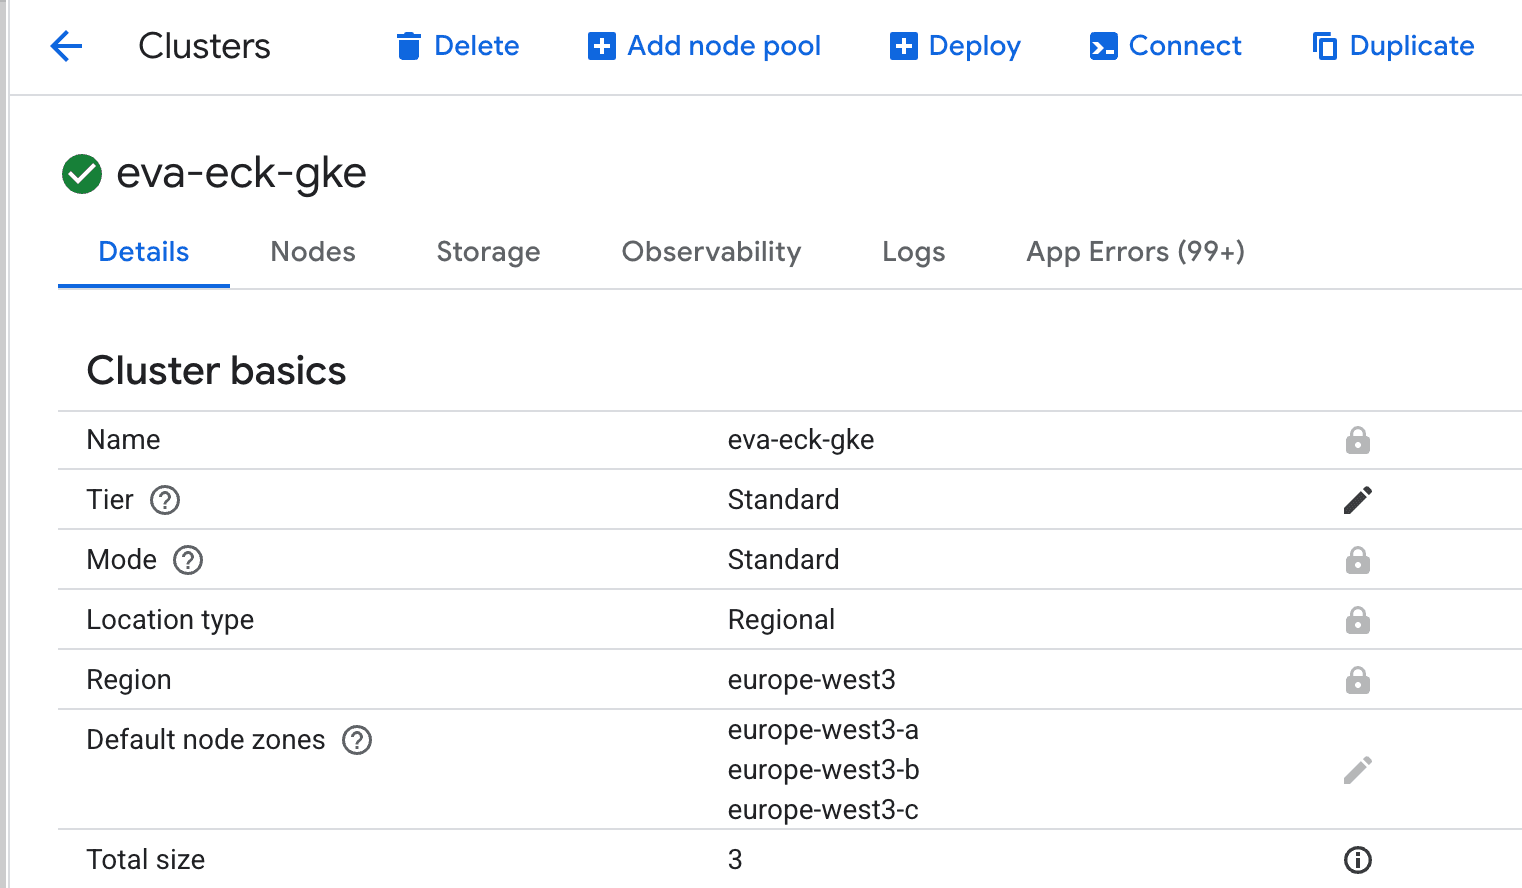This screenshot has width=1522, height=888.
Task: View the Logs tab
Action: tap(913, 252)
